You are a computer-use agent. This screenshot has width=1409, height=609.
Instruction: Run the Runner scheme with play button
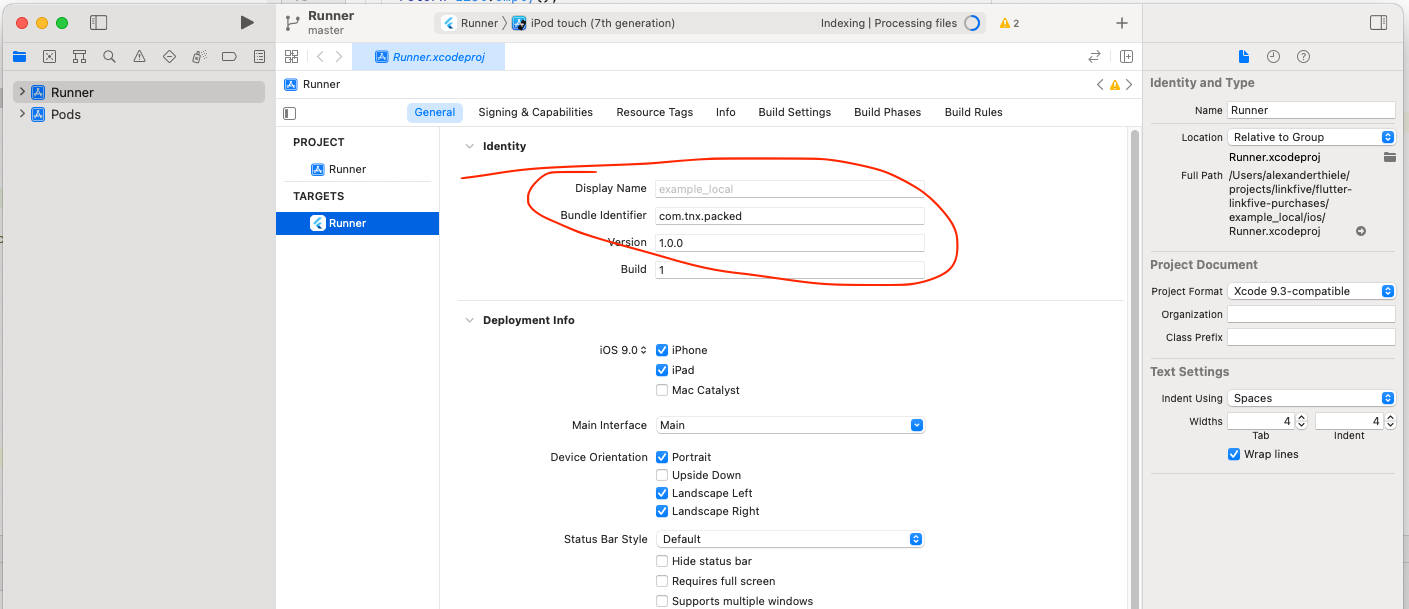tap(247, 22)
